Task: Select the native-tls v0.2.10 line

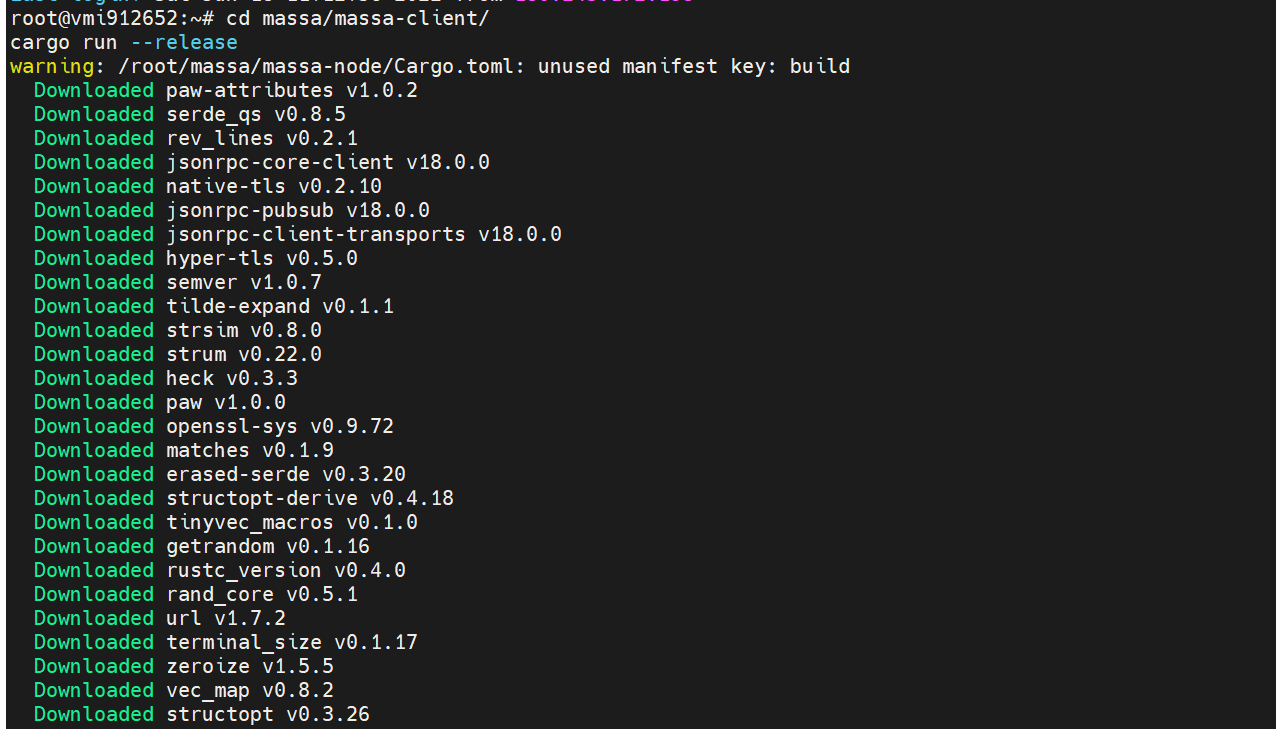Action: tap(208, 187)
